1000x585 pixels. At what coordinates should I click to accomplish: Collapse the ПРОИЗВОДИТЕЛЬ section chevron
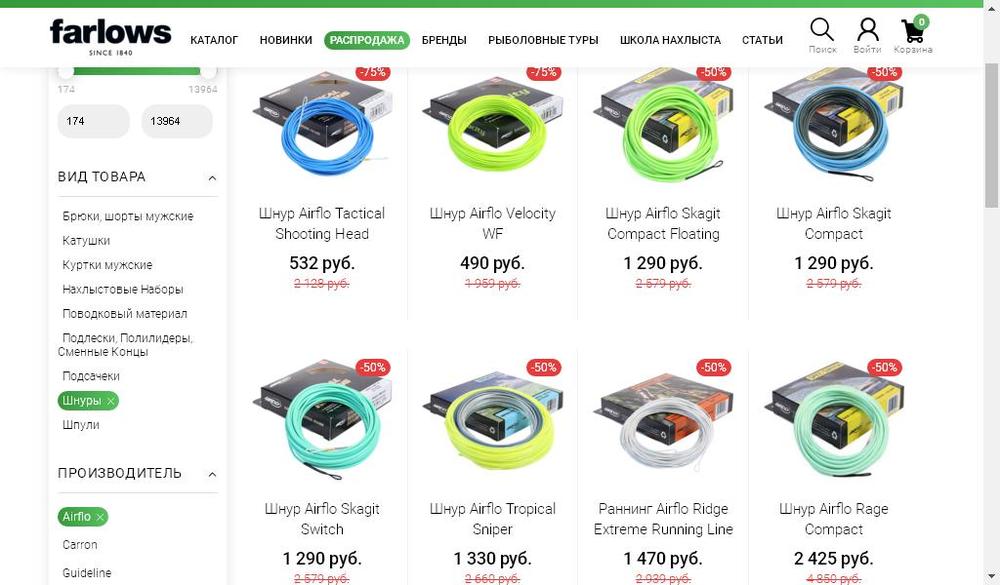[x=212, y=475]
